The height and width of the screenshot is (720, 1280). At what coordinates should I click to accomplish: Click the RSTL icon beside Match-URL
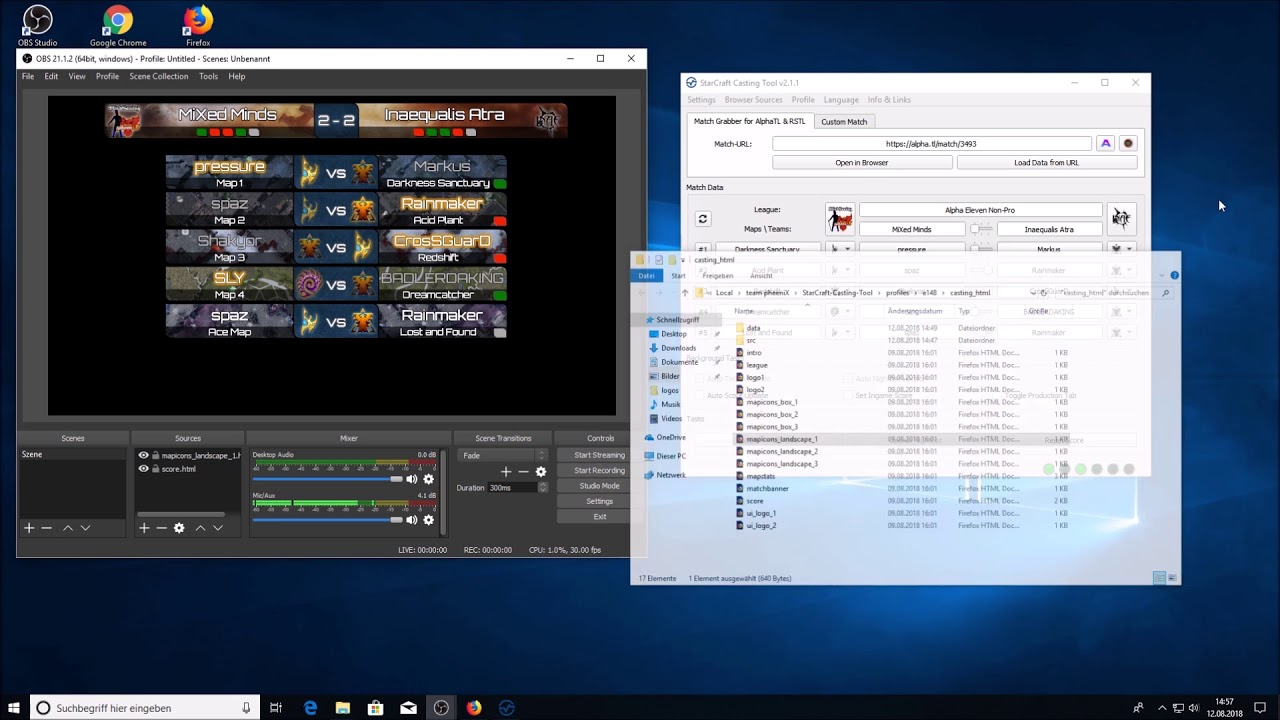click(1128, 143)
